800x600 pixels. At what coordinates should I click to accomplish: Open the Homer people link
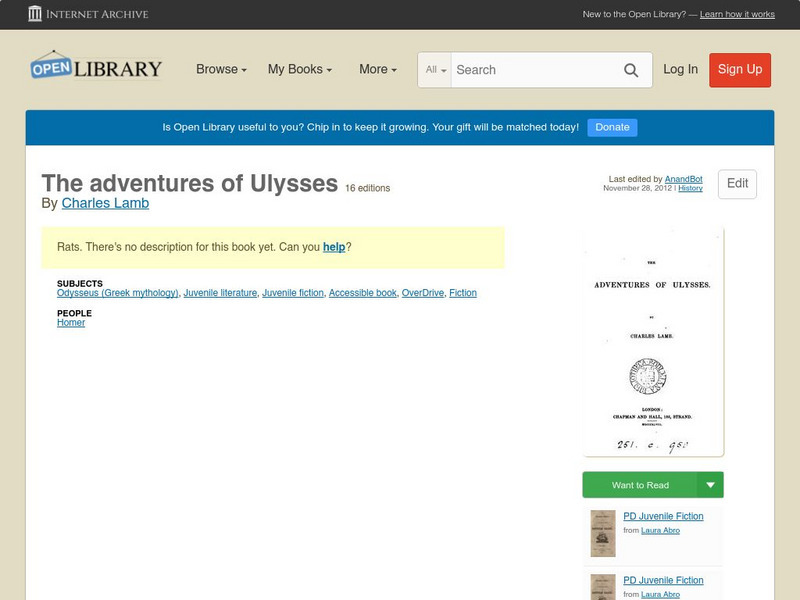70,322
